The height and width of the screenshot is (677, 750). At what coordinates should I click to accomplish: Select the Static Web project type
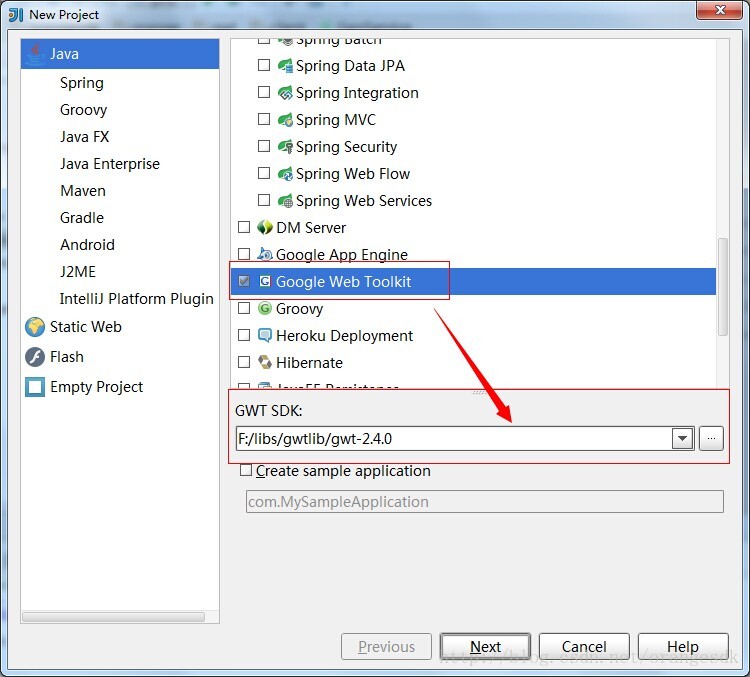coord(86,327)
